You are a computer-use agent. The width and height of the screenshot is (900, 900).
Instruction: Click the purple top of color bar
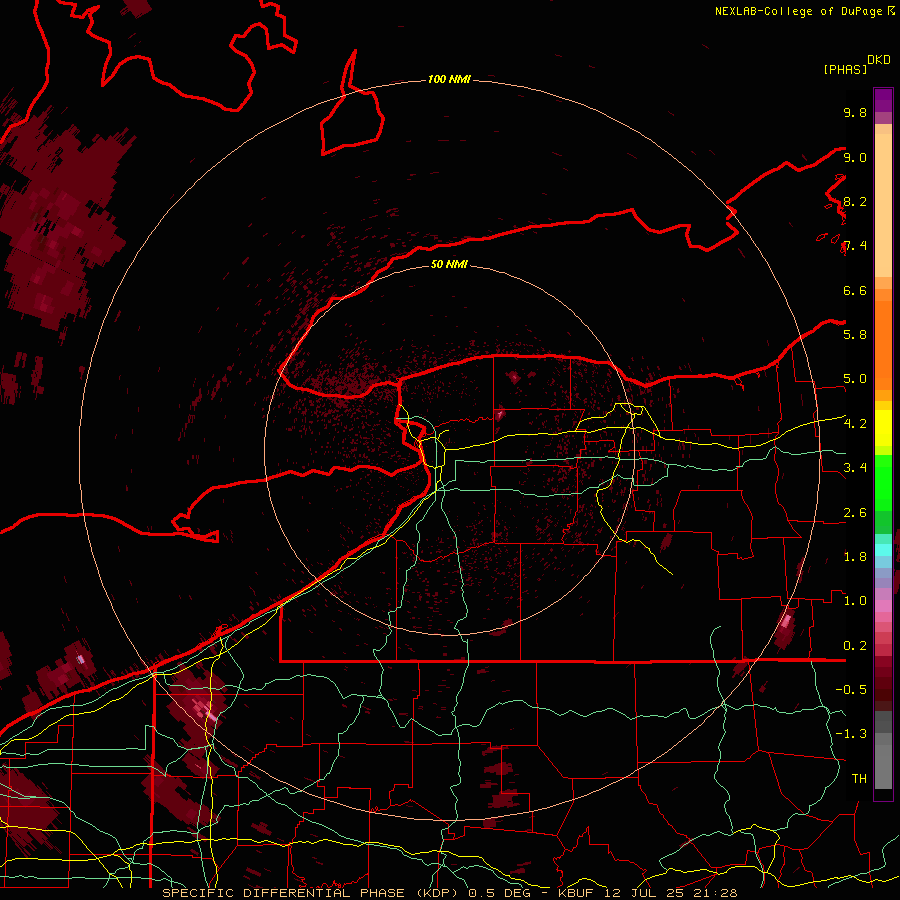click(x=883, y=100)
